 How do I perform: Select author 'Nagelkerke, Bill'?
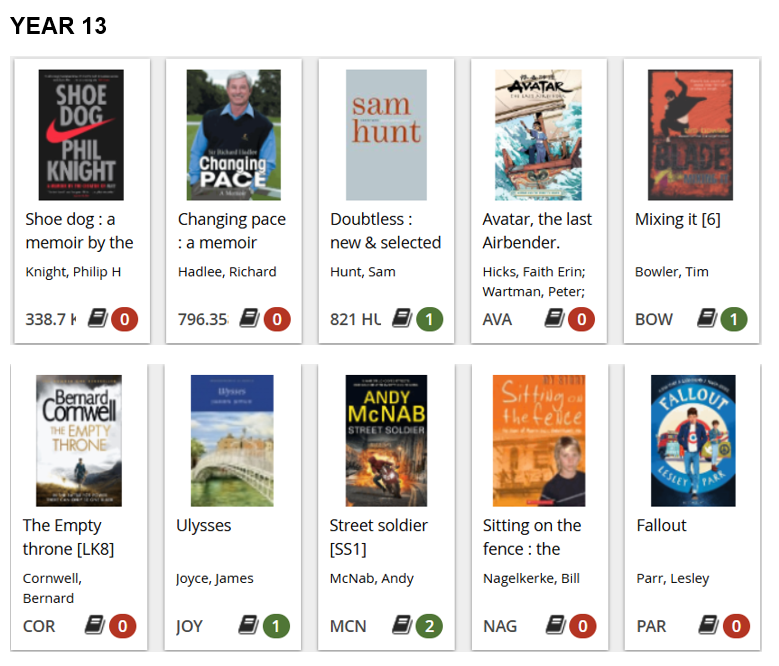(x=531, y=579)
